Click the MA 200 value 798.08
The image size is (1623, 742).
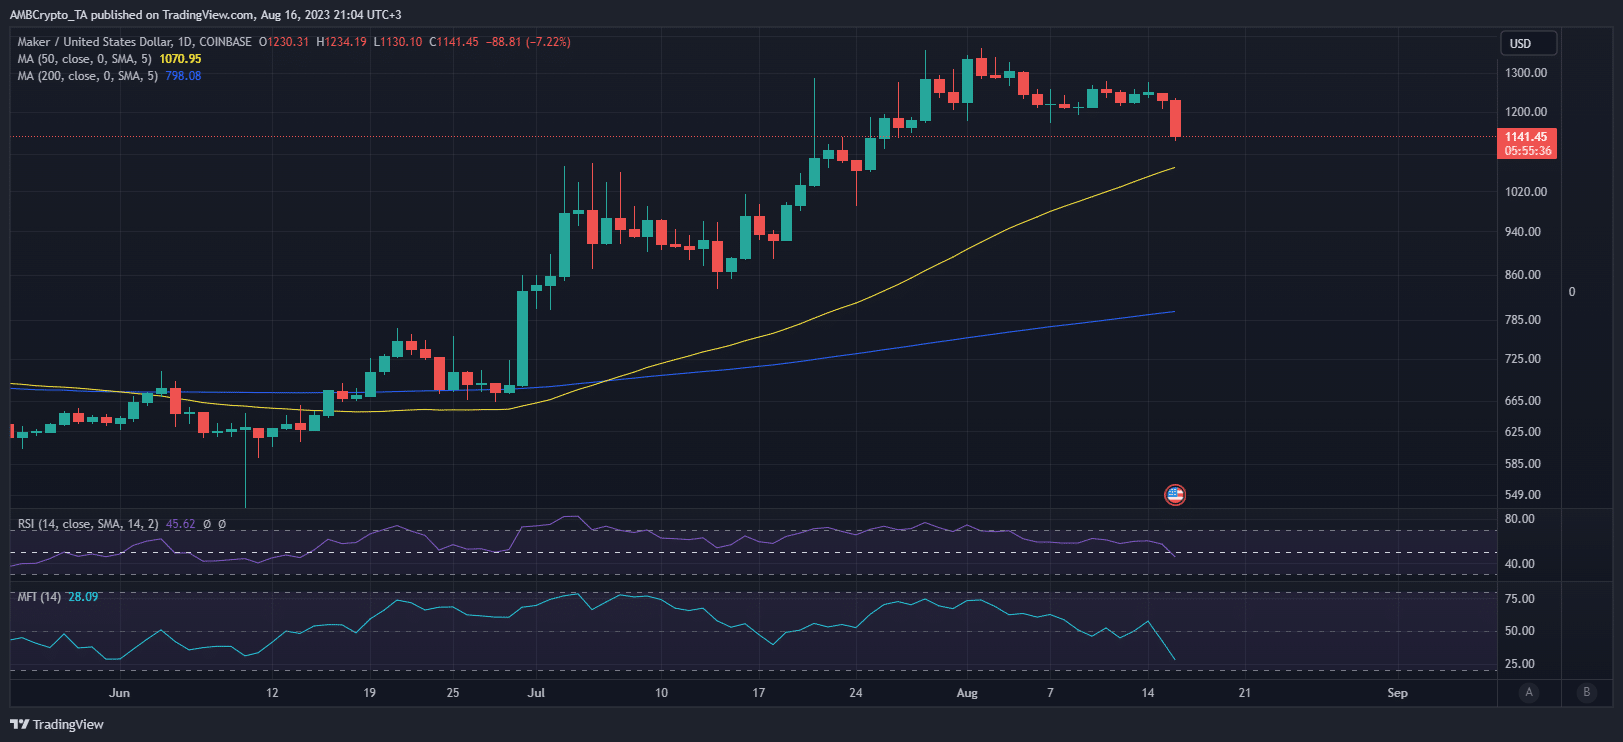(x=183, y=76)
